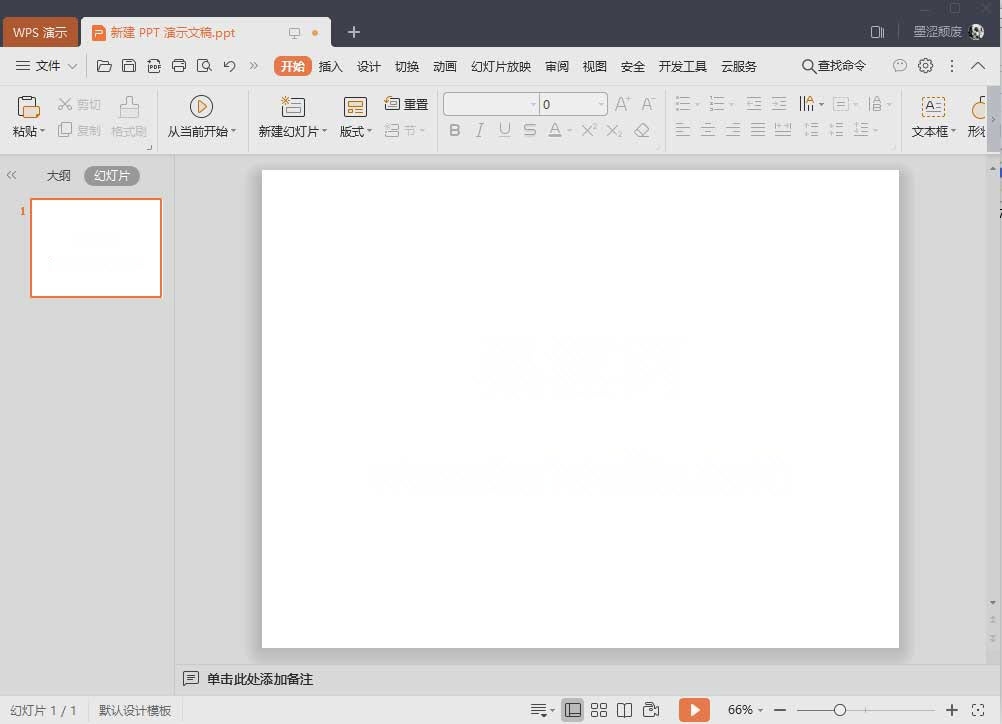The height and width of the screenshot is (724, 1002).
Task: Expand the slide layout (版式) dropdown
Action: [370, 130]
